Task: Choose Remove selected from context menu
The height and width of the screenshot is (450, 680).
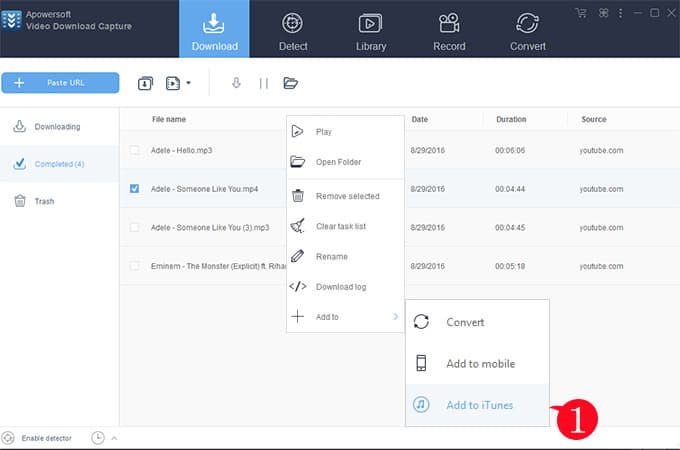Action: [345, 196]
